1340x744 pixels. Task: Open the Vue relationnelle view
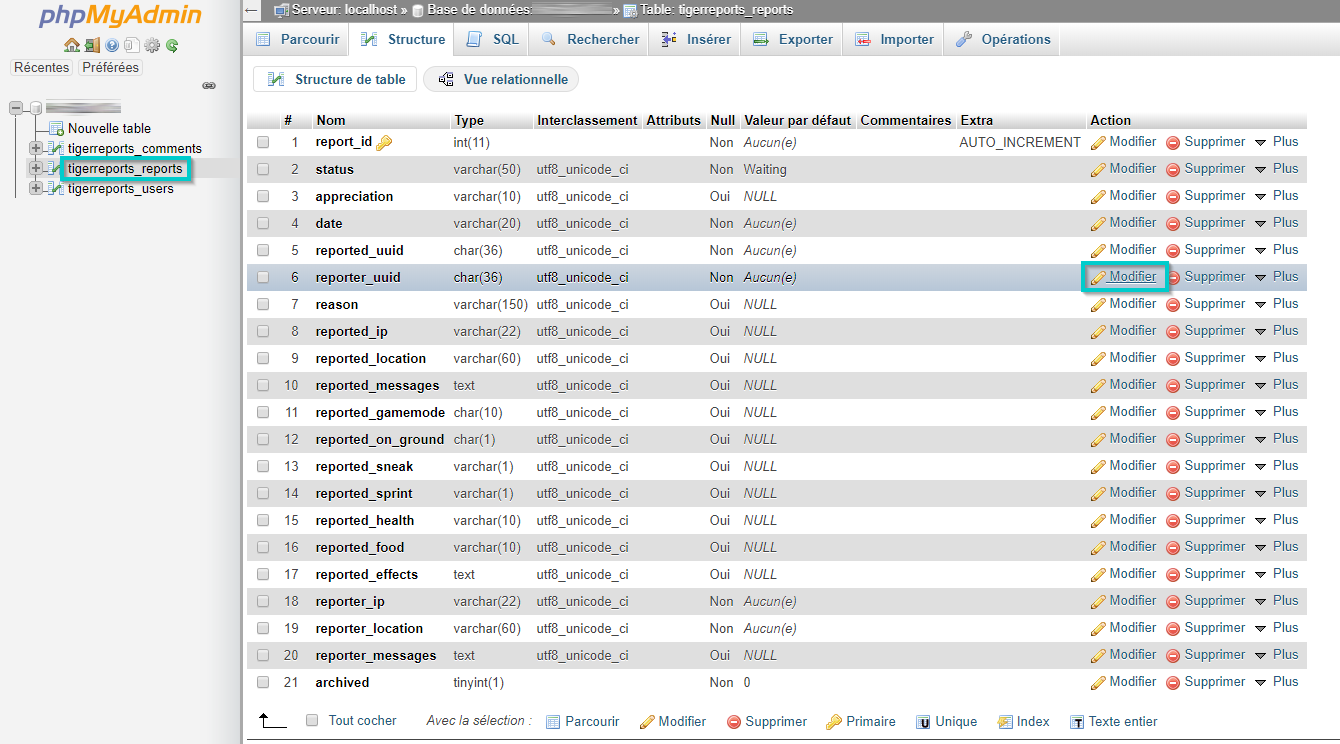point(502,80)
